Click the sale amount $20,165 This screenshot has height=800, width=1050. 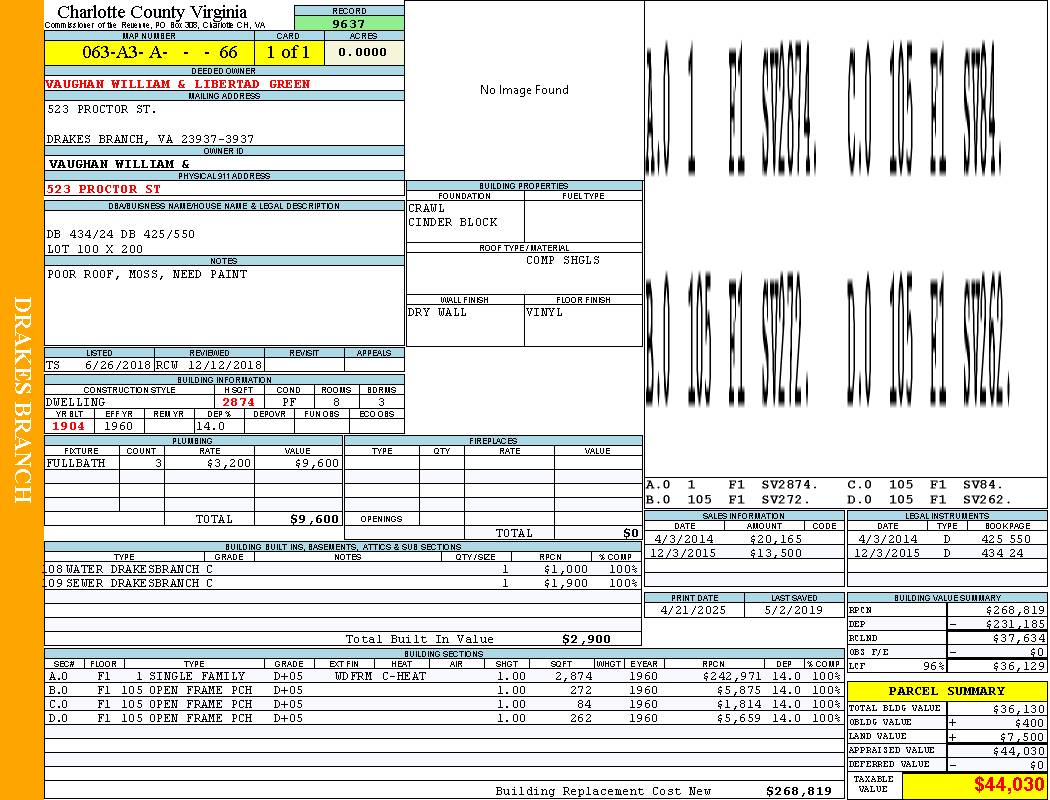tap(775, 539)
